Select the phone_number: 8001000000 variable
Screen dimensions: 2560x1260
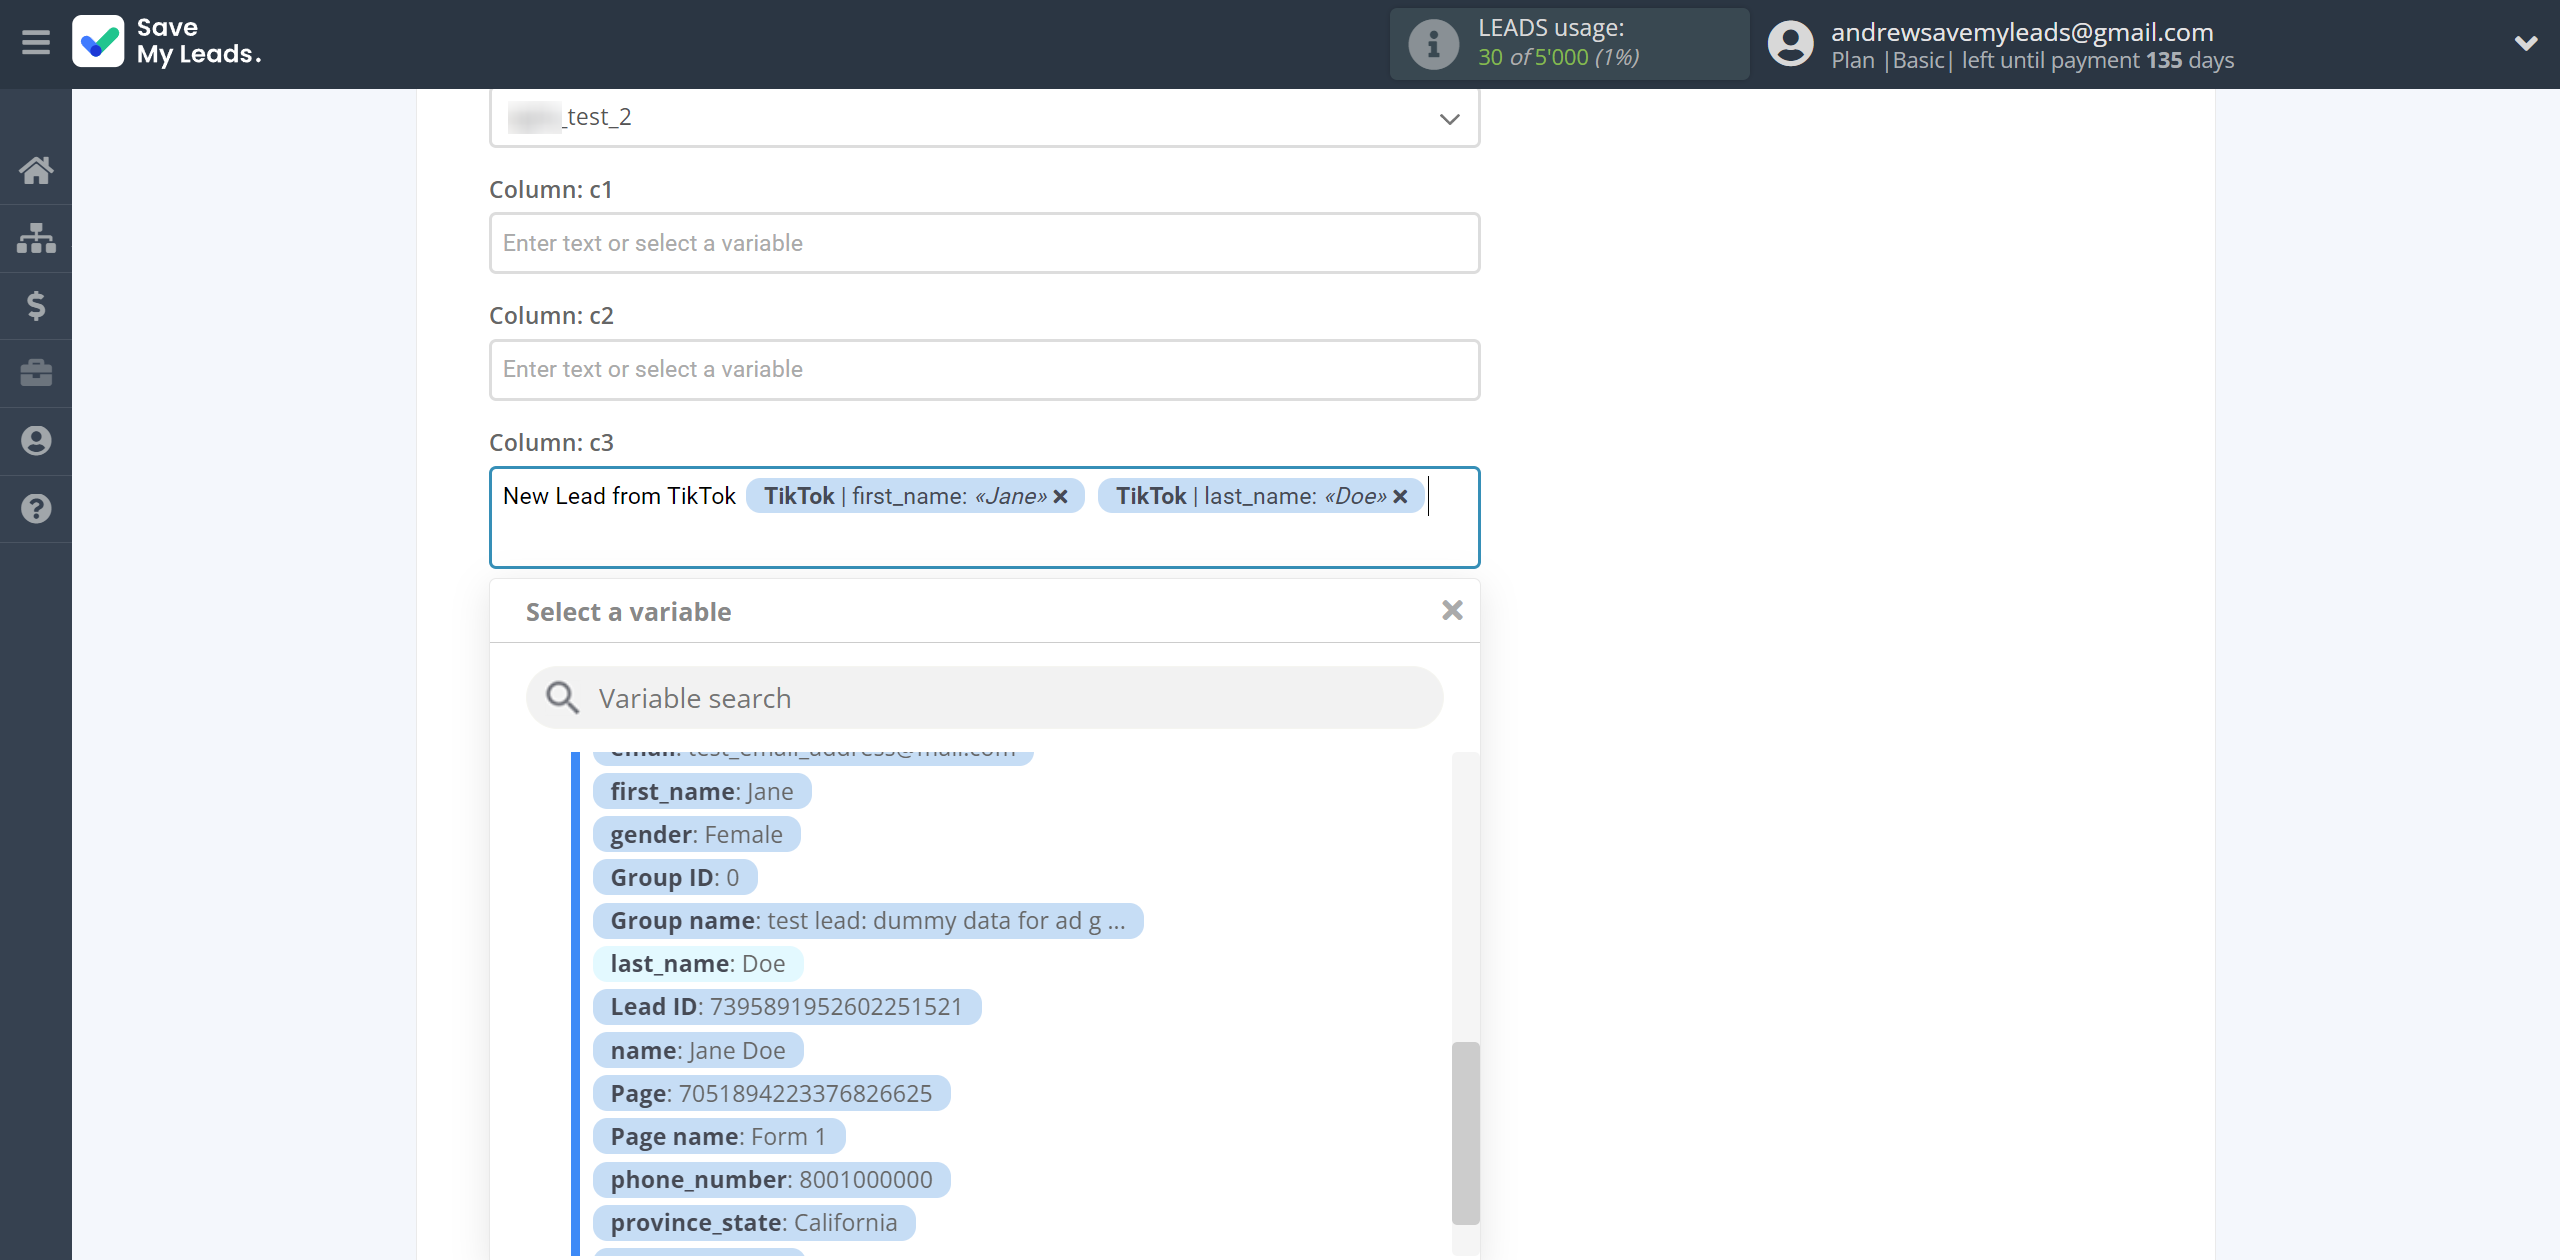tap(772, 1180)
